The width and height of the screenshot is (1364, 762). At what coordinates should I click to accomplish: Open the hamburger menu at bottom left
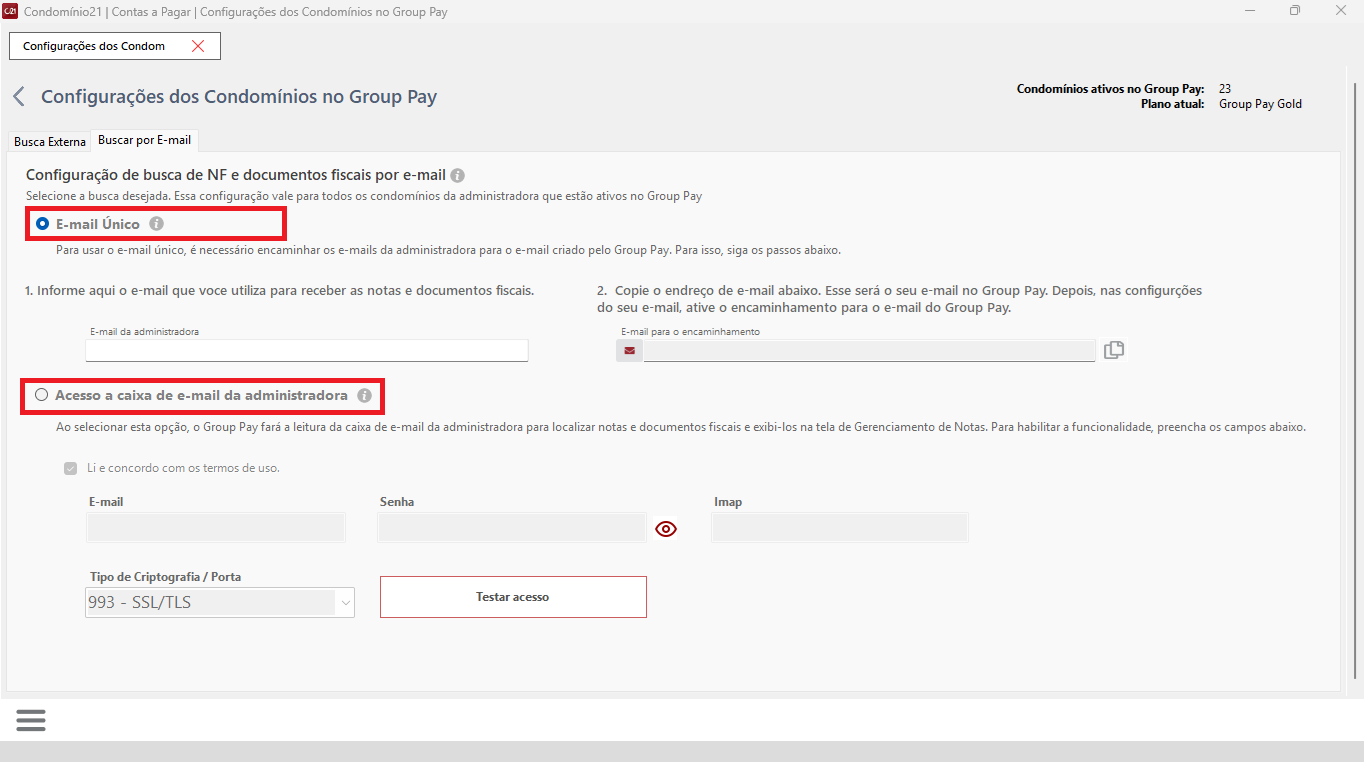31,720
